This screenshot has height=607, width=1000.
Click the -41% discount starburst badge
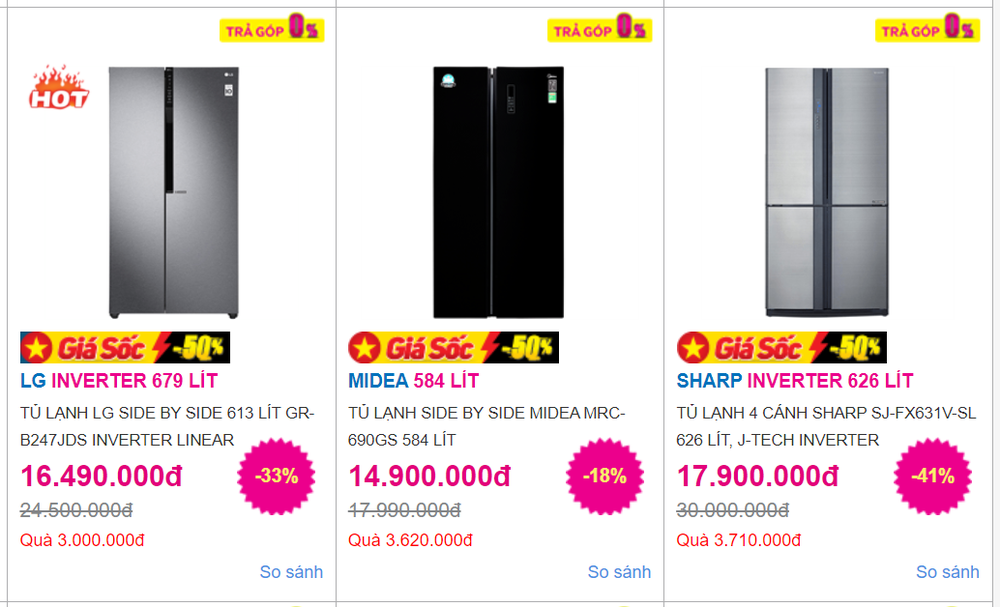(932, 475)
